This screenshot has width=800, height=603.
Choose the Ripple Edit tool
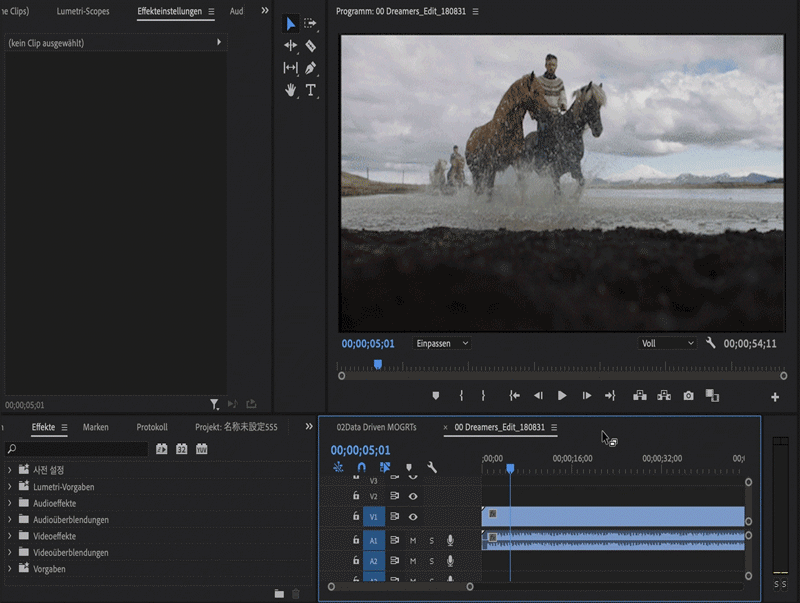(291, 46)
